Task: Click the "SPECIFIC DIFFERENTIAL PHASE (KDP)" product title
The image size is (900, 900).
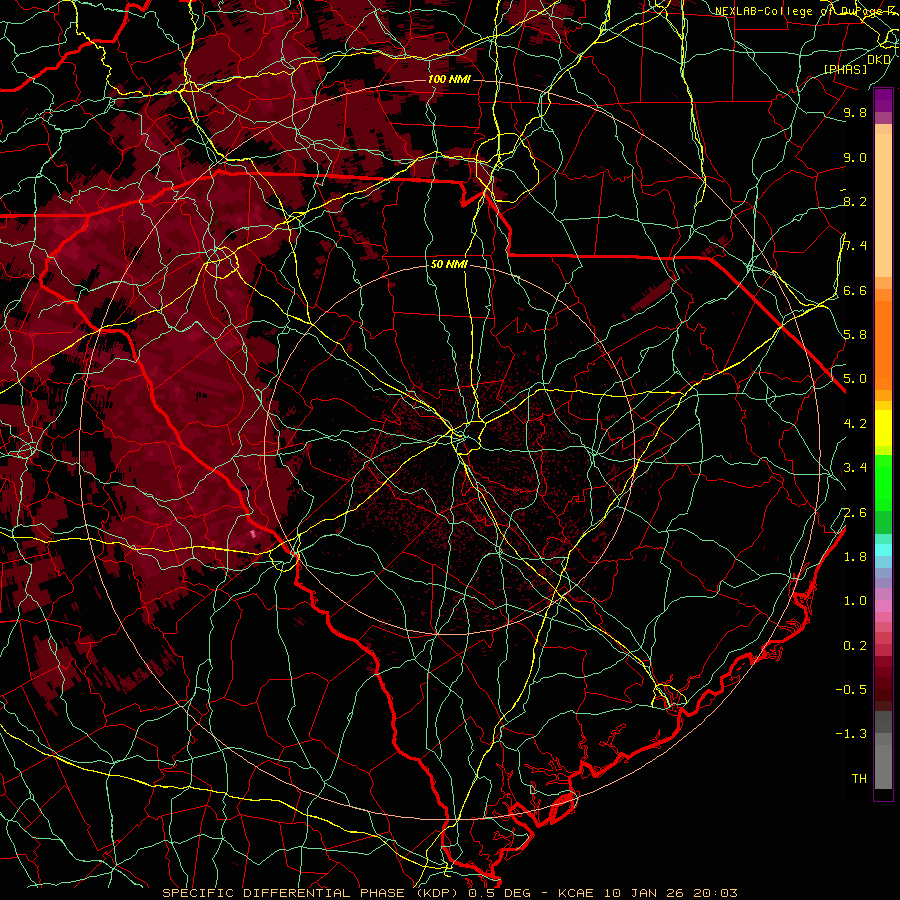Action: click(x=311, y=893)
